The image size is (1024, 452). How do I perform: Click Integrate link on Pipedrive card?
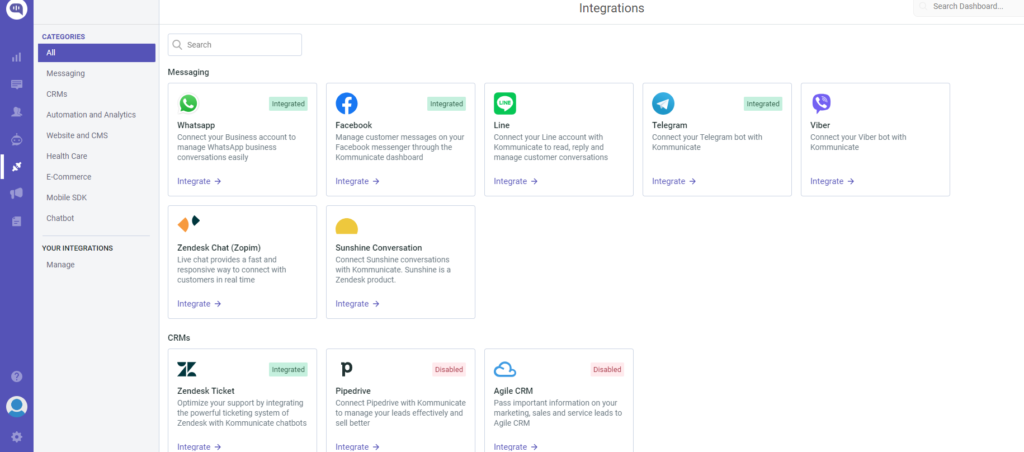tap(357, 447)
